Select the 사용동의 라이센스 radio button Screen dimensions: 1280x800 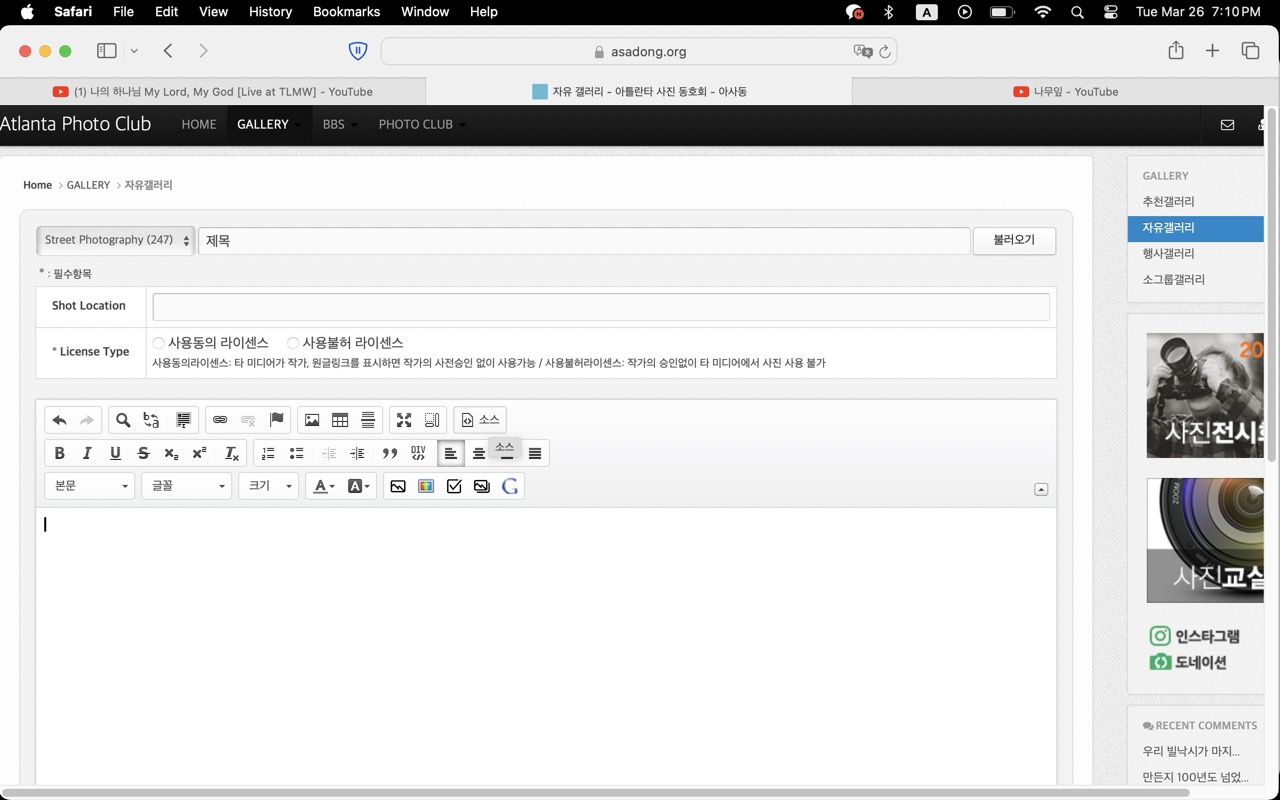click(159, 343)
